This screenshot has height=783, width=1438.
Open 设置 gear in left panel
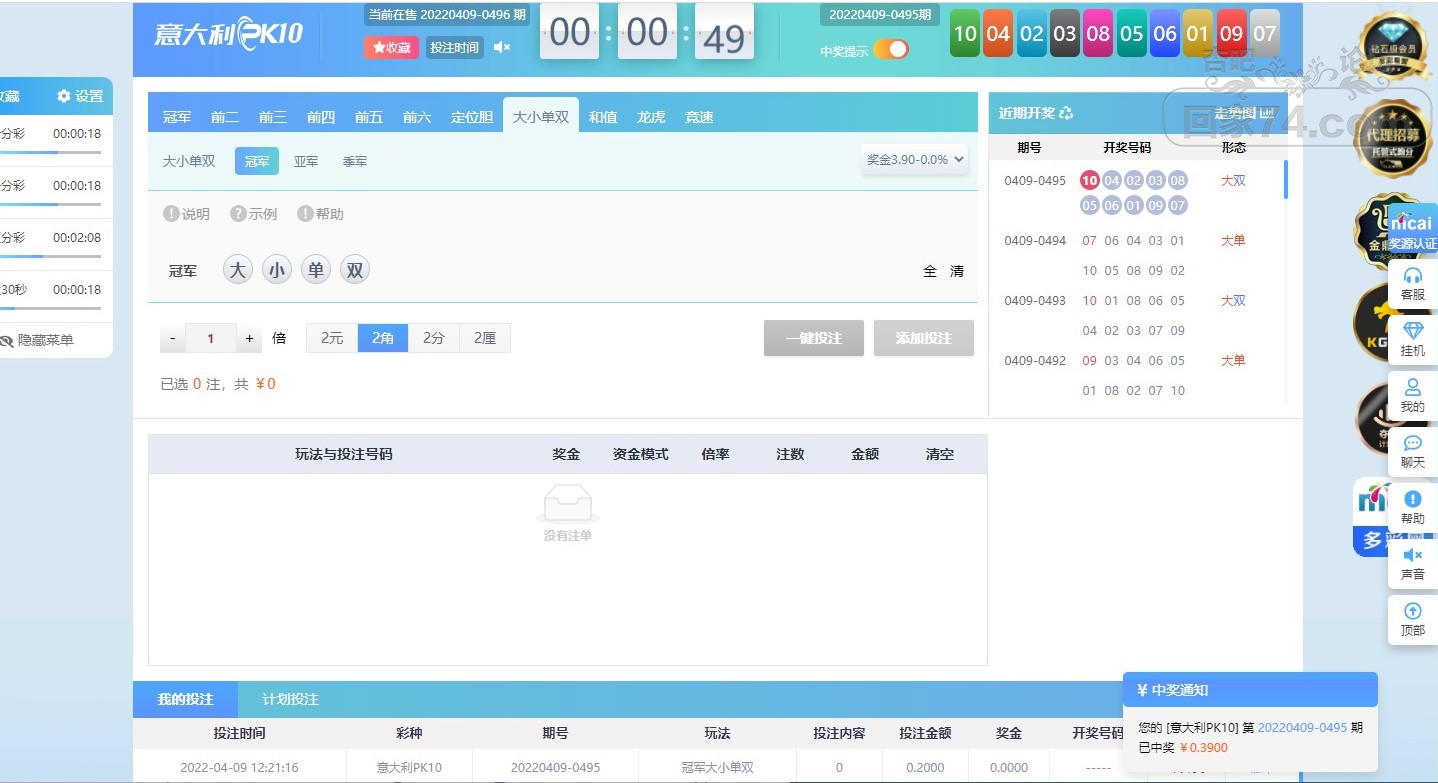(x=80, y=96)
